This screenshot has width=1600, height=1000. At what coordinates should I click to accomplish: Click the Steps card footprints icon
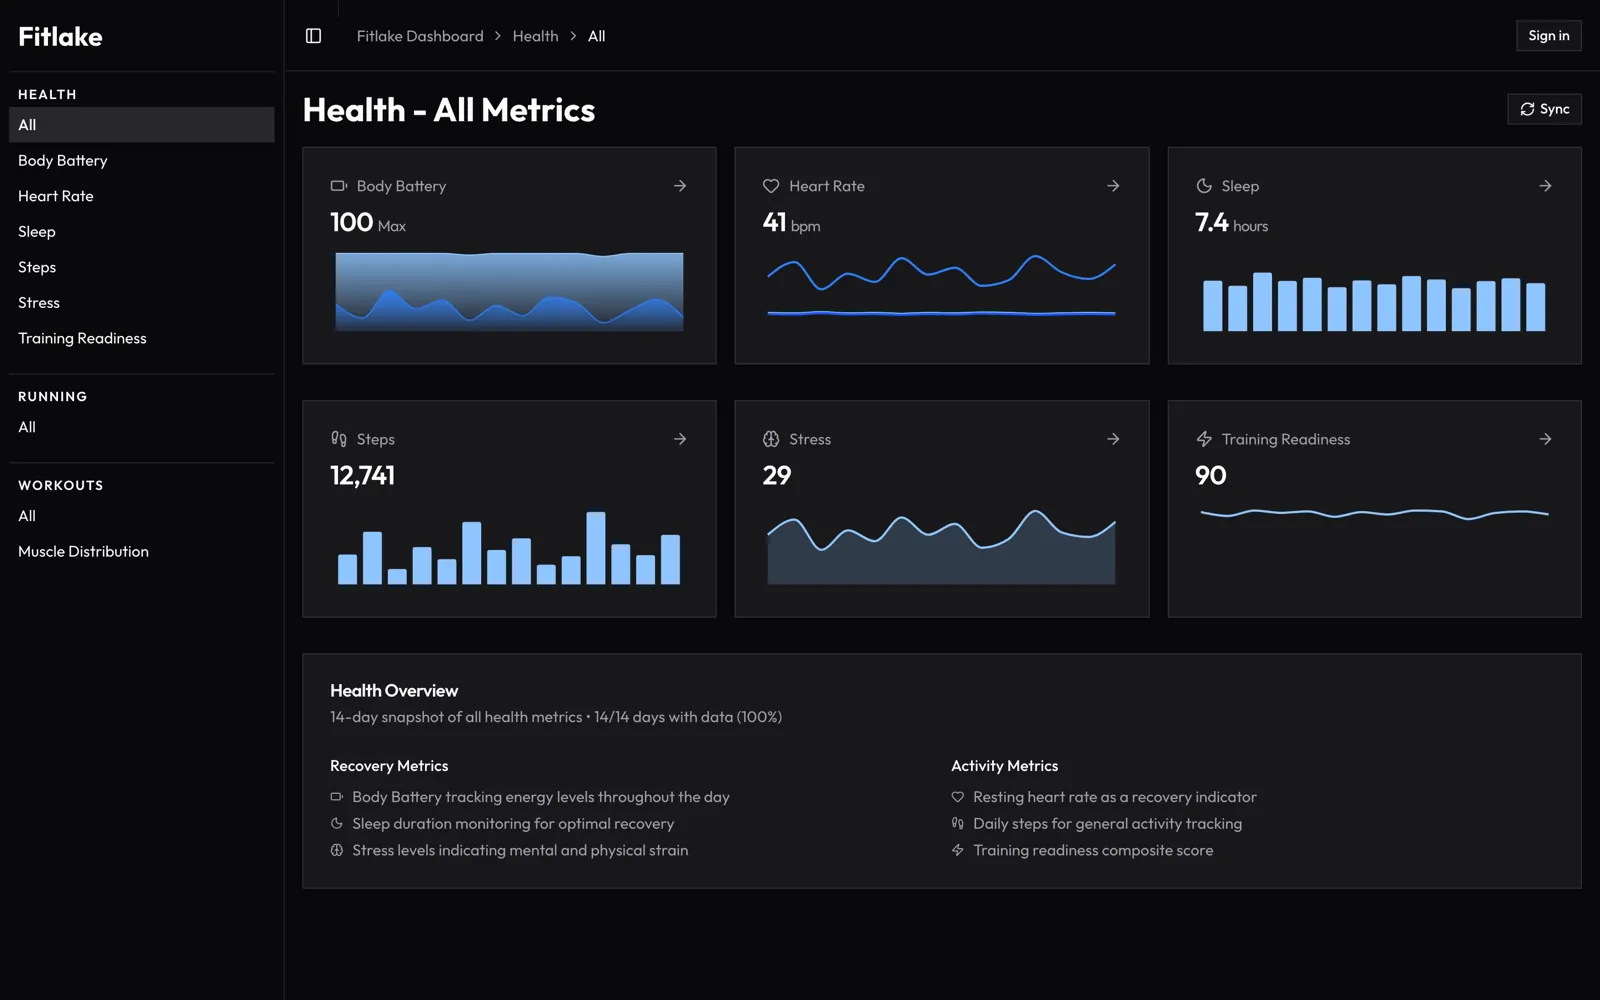point(339,439)
